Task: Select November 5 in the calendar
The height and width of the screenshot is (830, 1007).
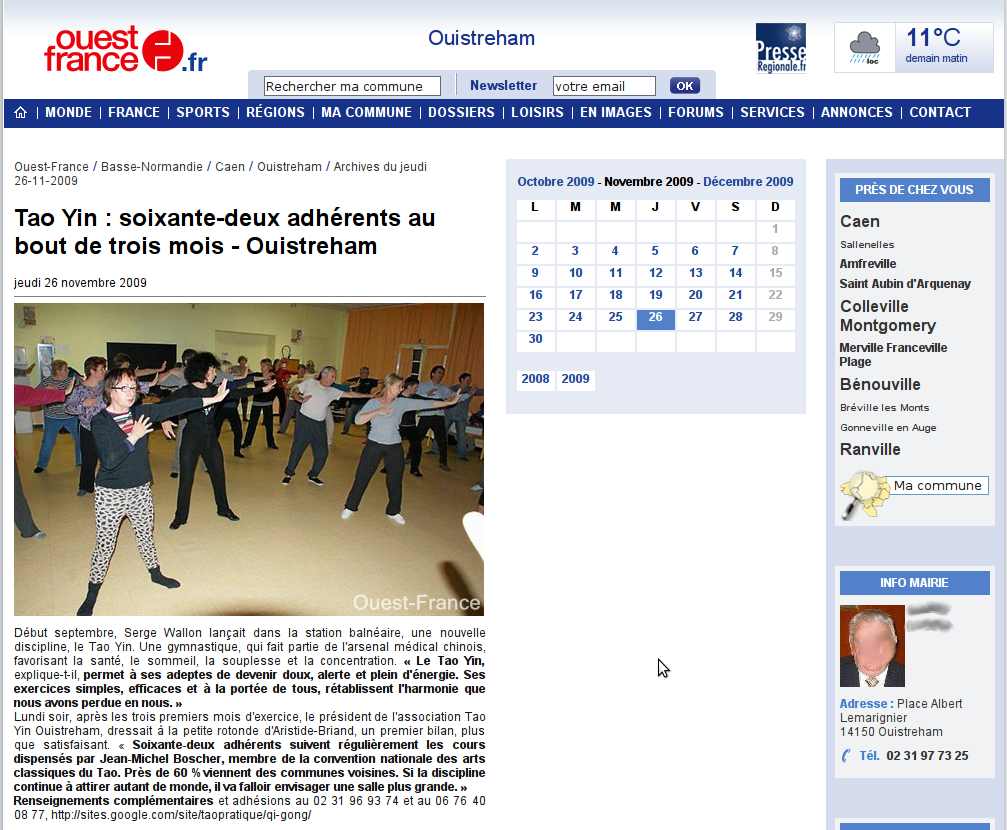Action: (x=655, y=251)
